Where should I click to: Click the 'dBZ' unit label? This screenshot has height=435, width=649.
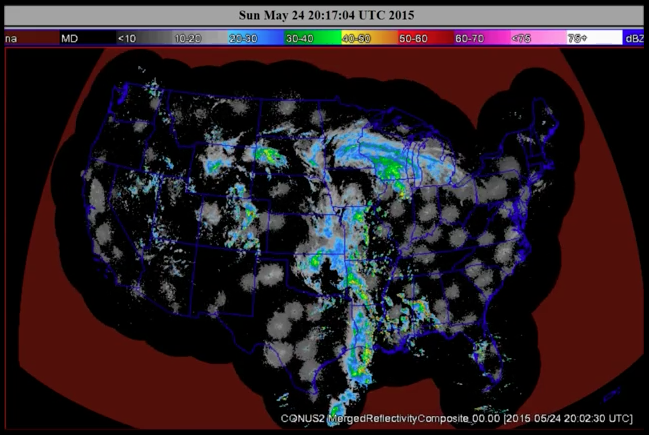coord(635,38)
